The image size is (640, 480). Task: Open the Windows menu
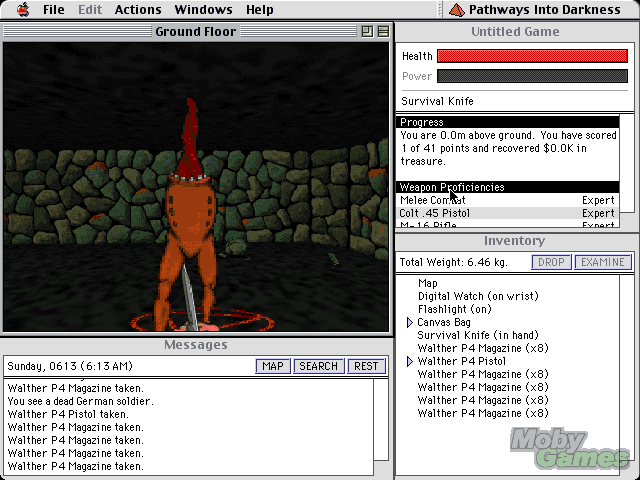[203, 9]
